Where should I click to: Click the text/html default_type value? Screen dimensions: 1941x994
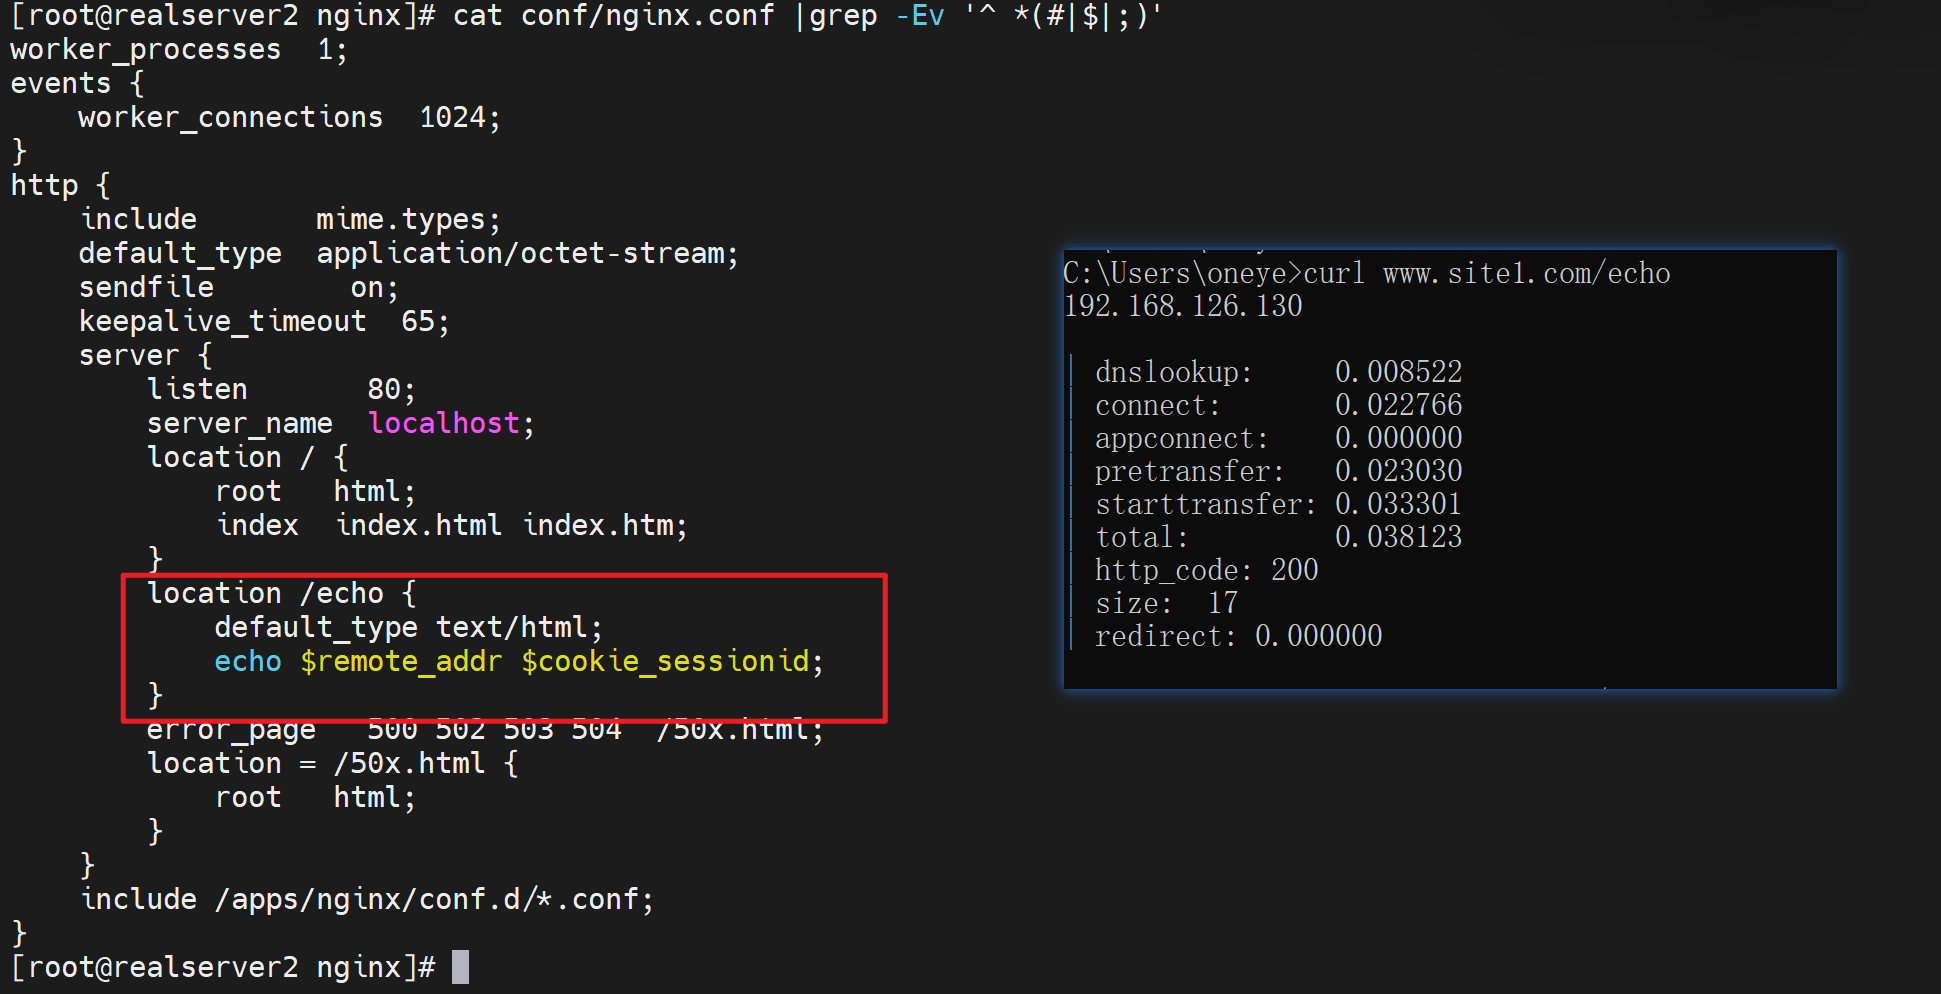tap(517, 627)
